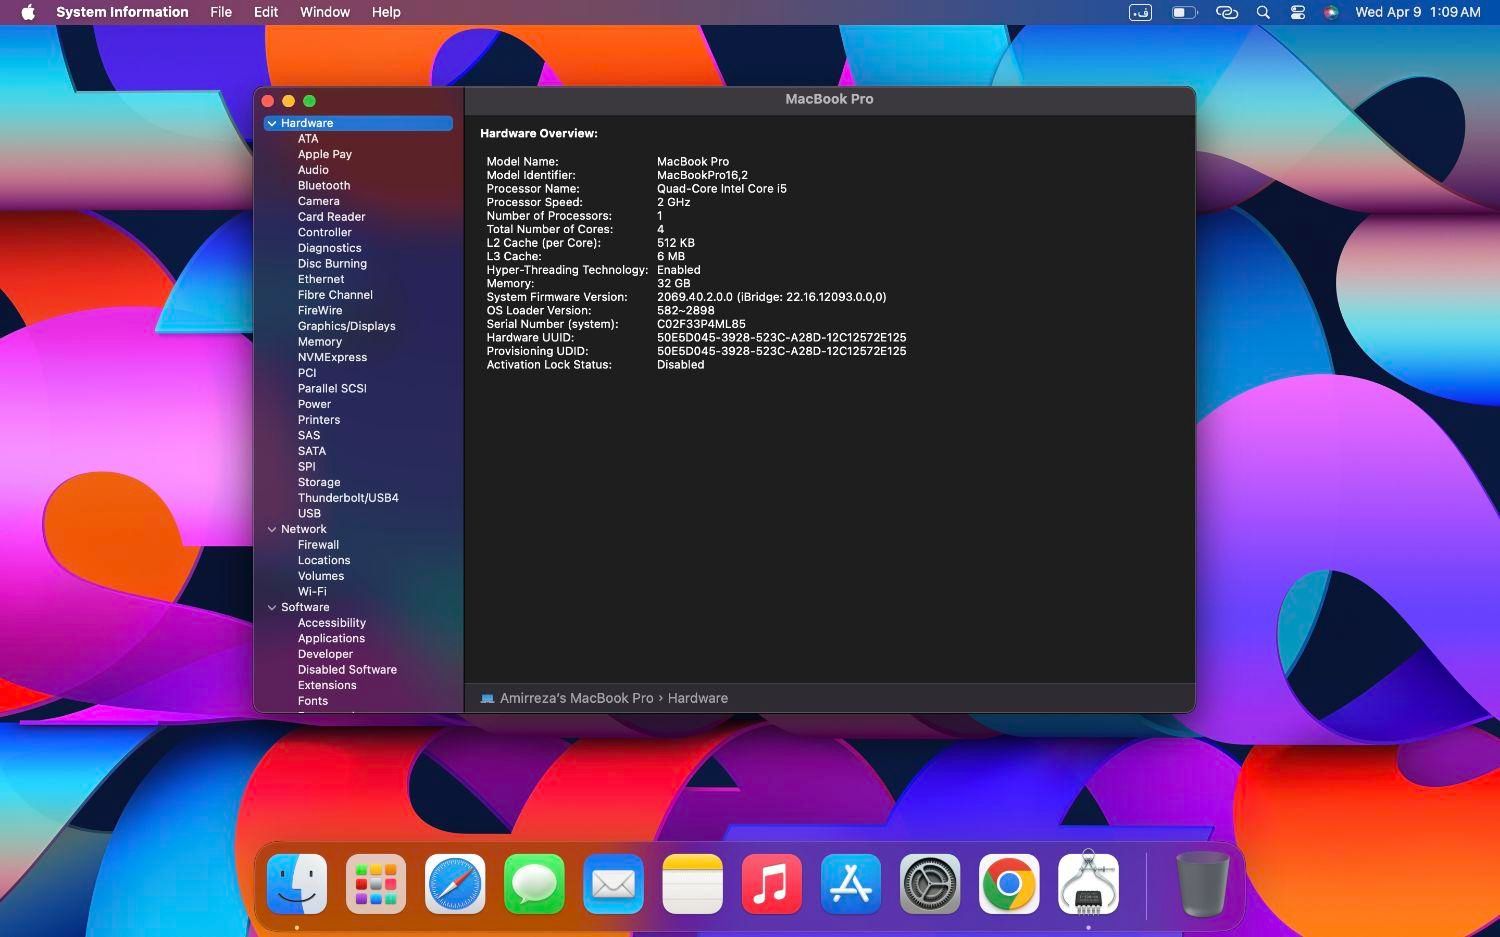Image resolution: width=1500 pixels, height=937 pixels.
Task: Select Parallel SCSI in the sidebar
Action: click(x=332, y=388)
